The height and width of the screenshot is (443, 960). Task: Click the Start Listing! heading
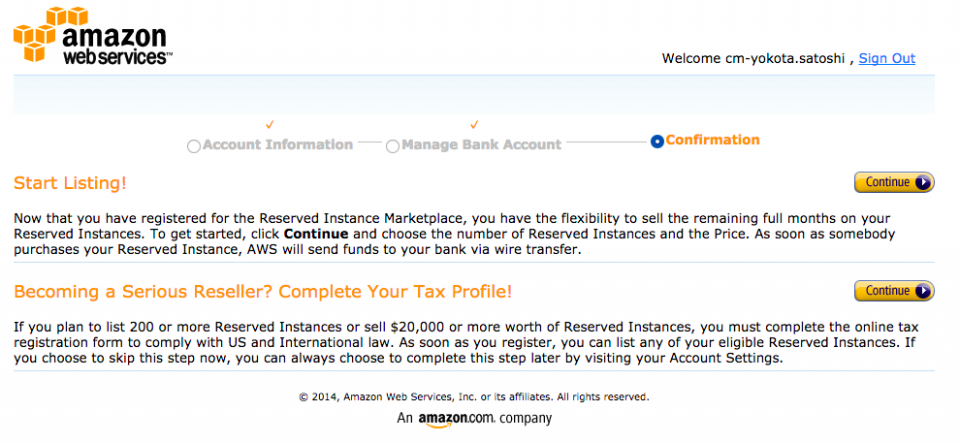tap(70, 183)
